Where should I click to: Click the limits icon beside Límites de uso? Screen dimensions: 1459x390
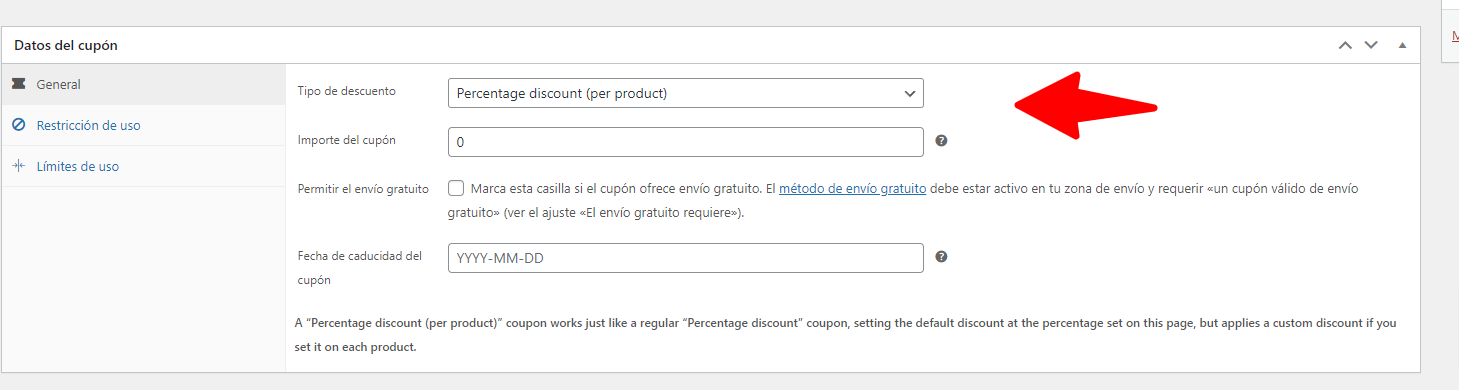coord(18,166)
